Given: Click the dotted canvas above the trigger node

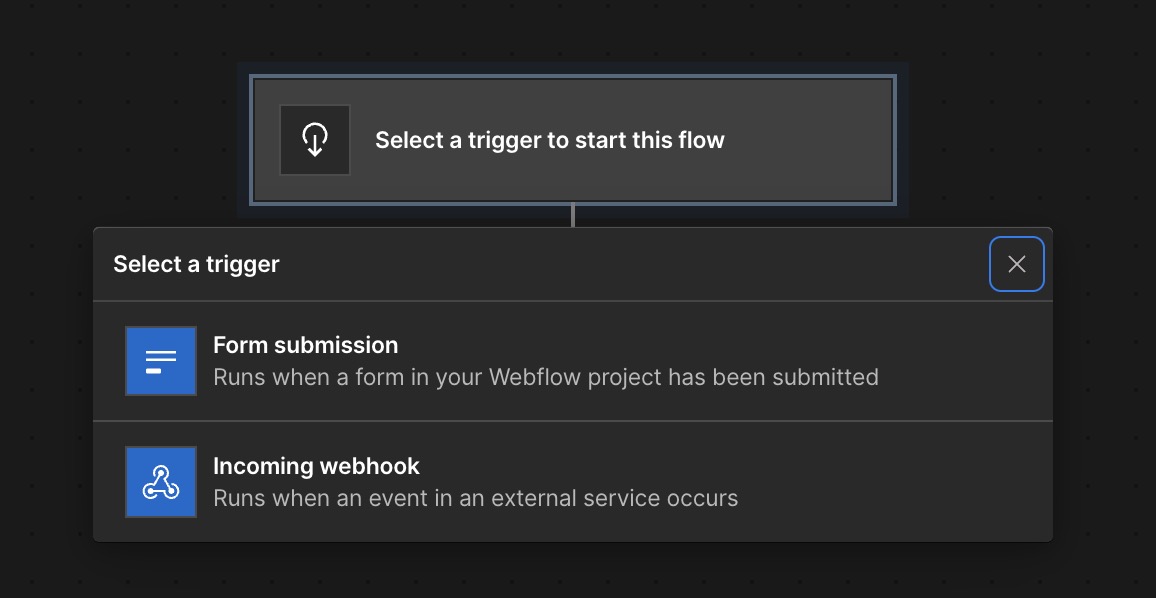Looking at the screenshot, I should tap(573, 30).
